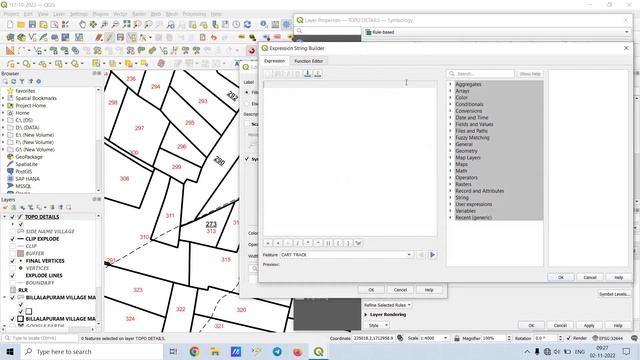Screen dimensions: 640x360
Task: Click the Windows Start button
Action: (x=10, y=351)
